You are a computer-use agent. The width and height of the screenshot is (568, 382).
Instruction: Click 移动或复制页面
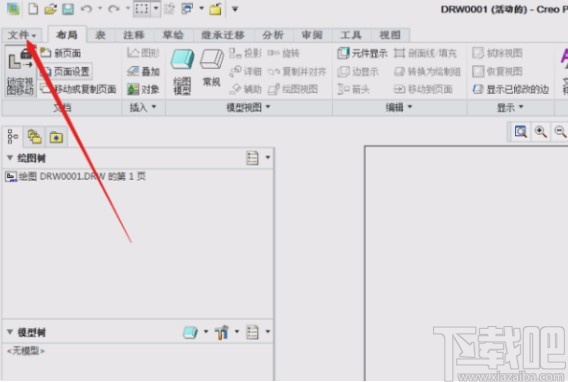tap(78, 89)
